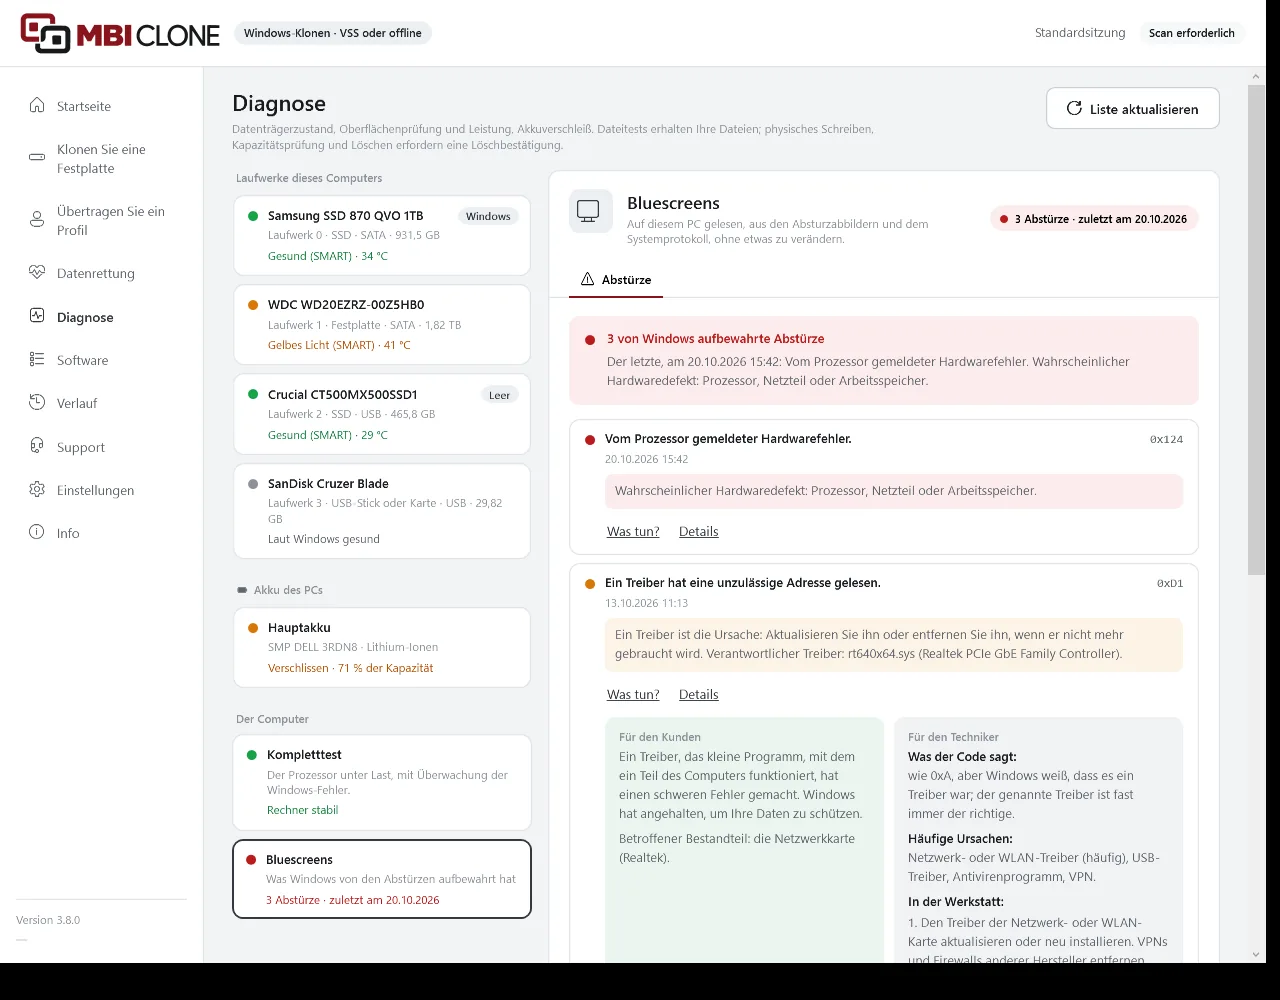The width and height of the screenshot is (1280, 1000).
Task: Click the 'Standardsitzung' label
Action: (1080, 33)
